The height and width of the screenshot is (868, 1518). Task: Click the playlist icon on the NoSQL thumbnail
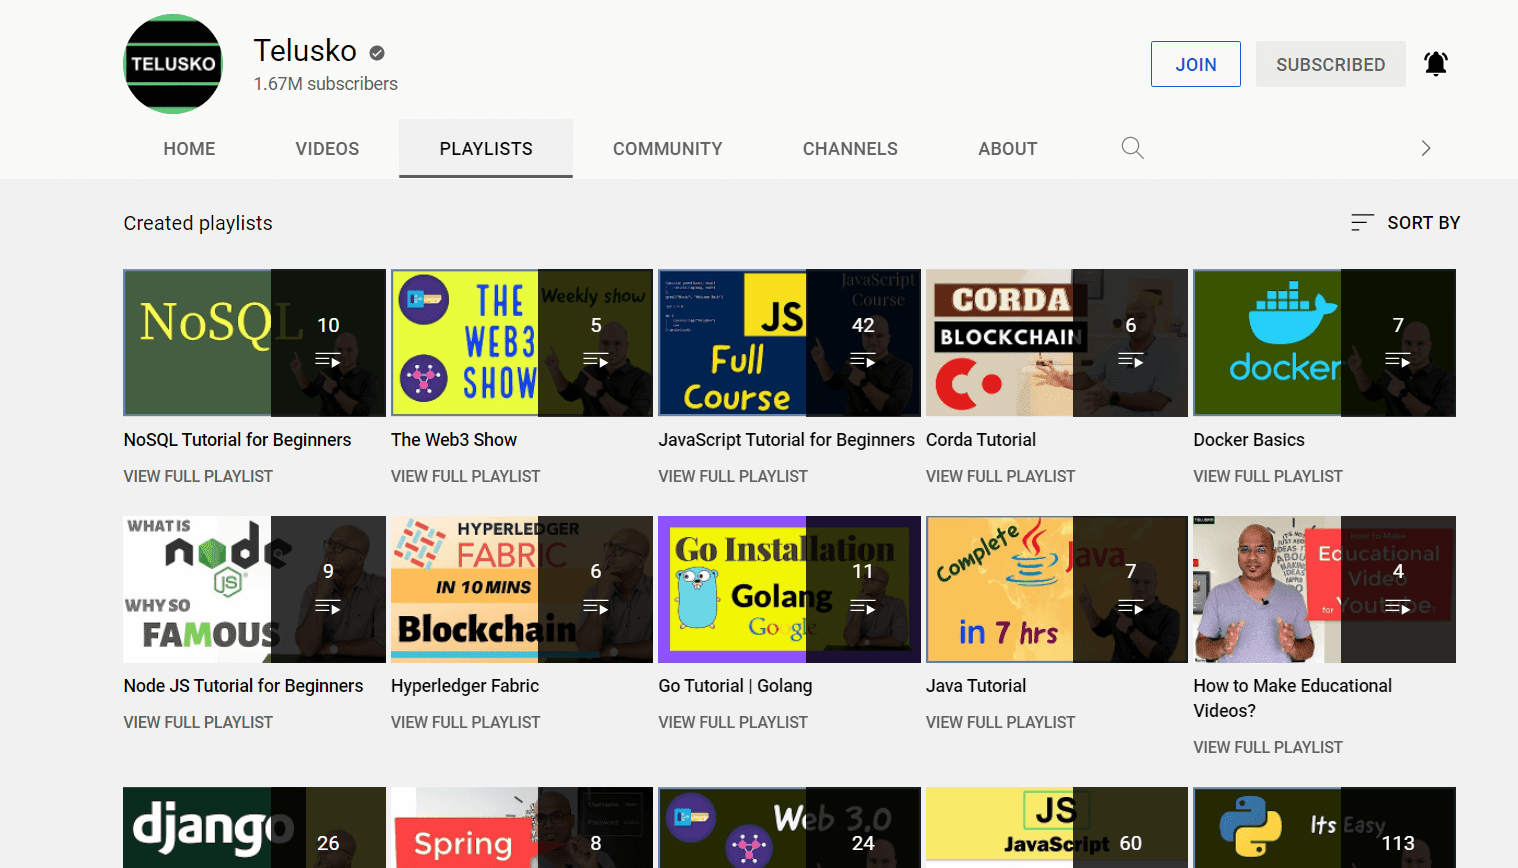328,360
